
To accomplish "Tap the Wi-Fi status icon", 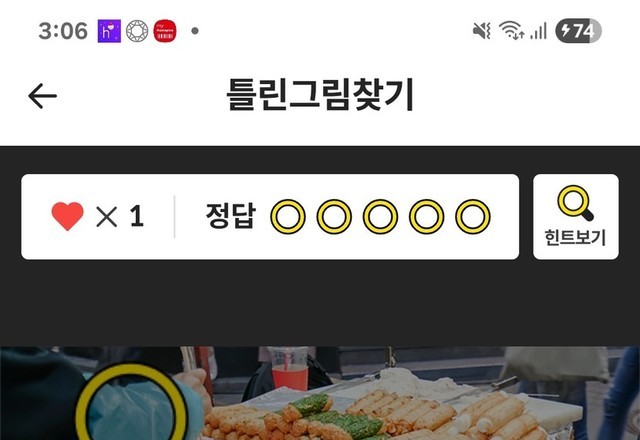I will 512,31.
